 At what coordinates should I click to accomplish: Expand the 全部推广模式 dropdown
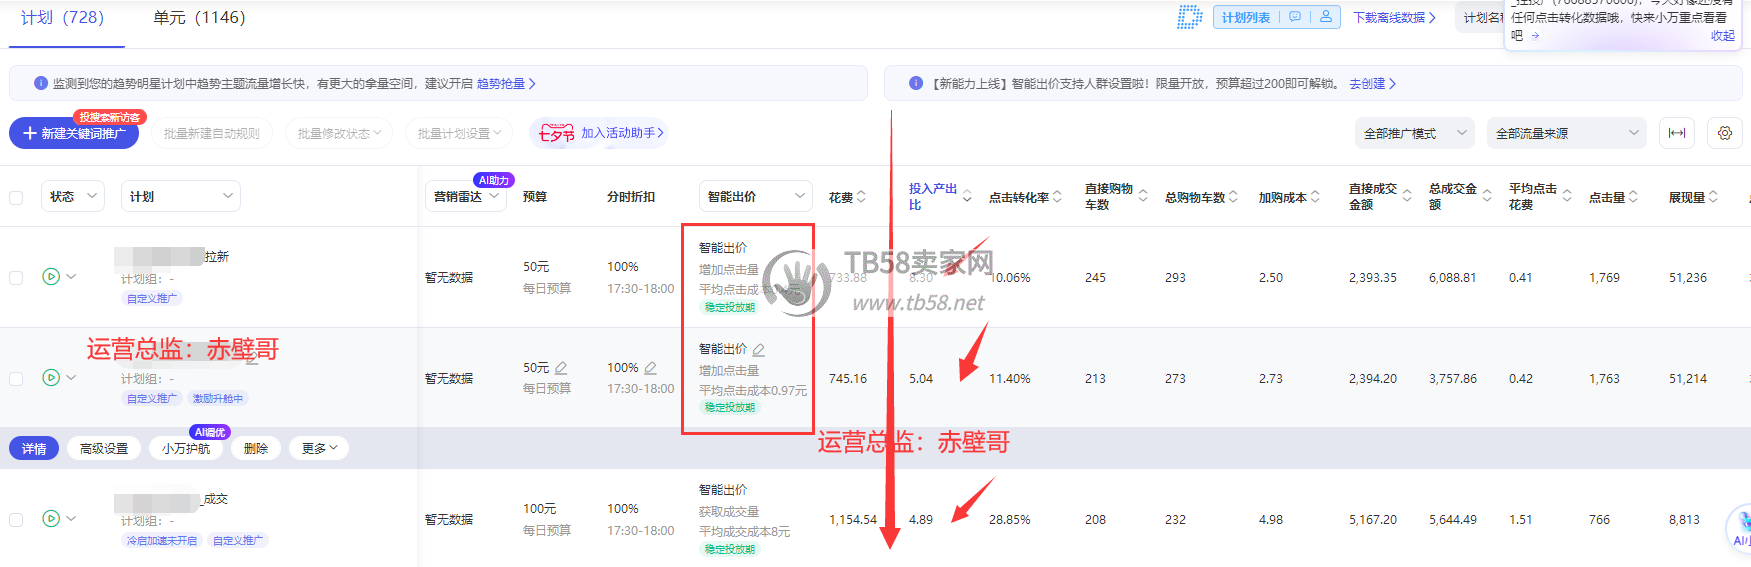click(x=1414, y=133)
